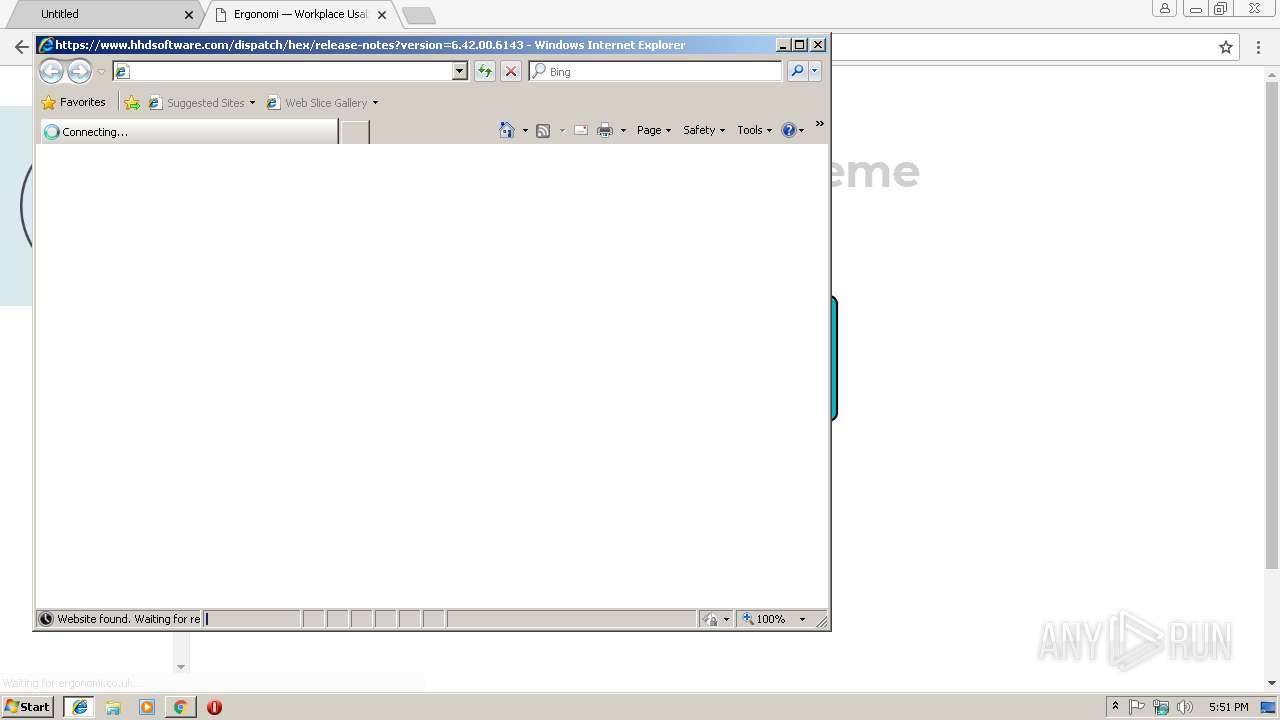Open Chrome user profile icon

pos(1165,8)
